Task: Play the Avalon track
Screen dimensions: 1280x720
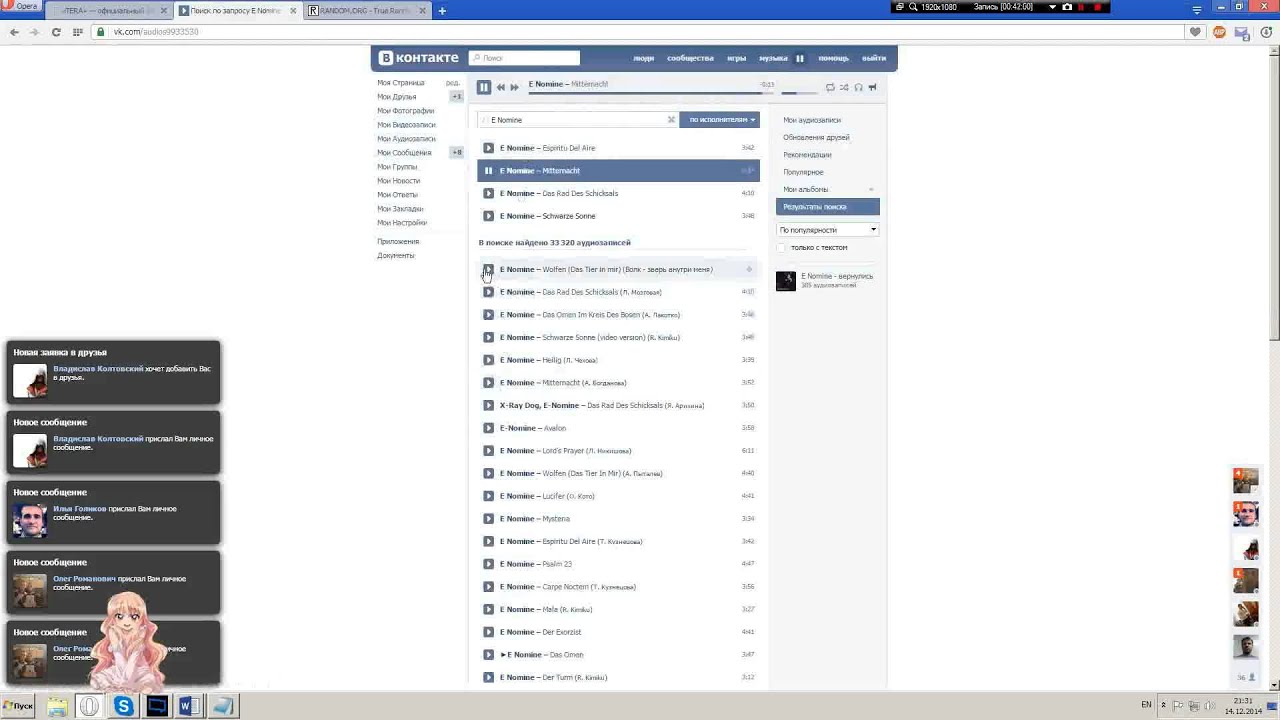Action: point(488,428)
